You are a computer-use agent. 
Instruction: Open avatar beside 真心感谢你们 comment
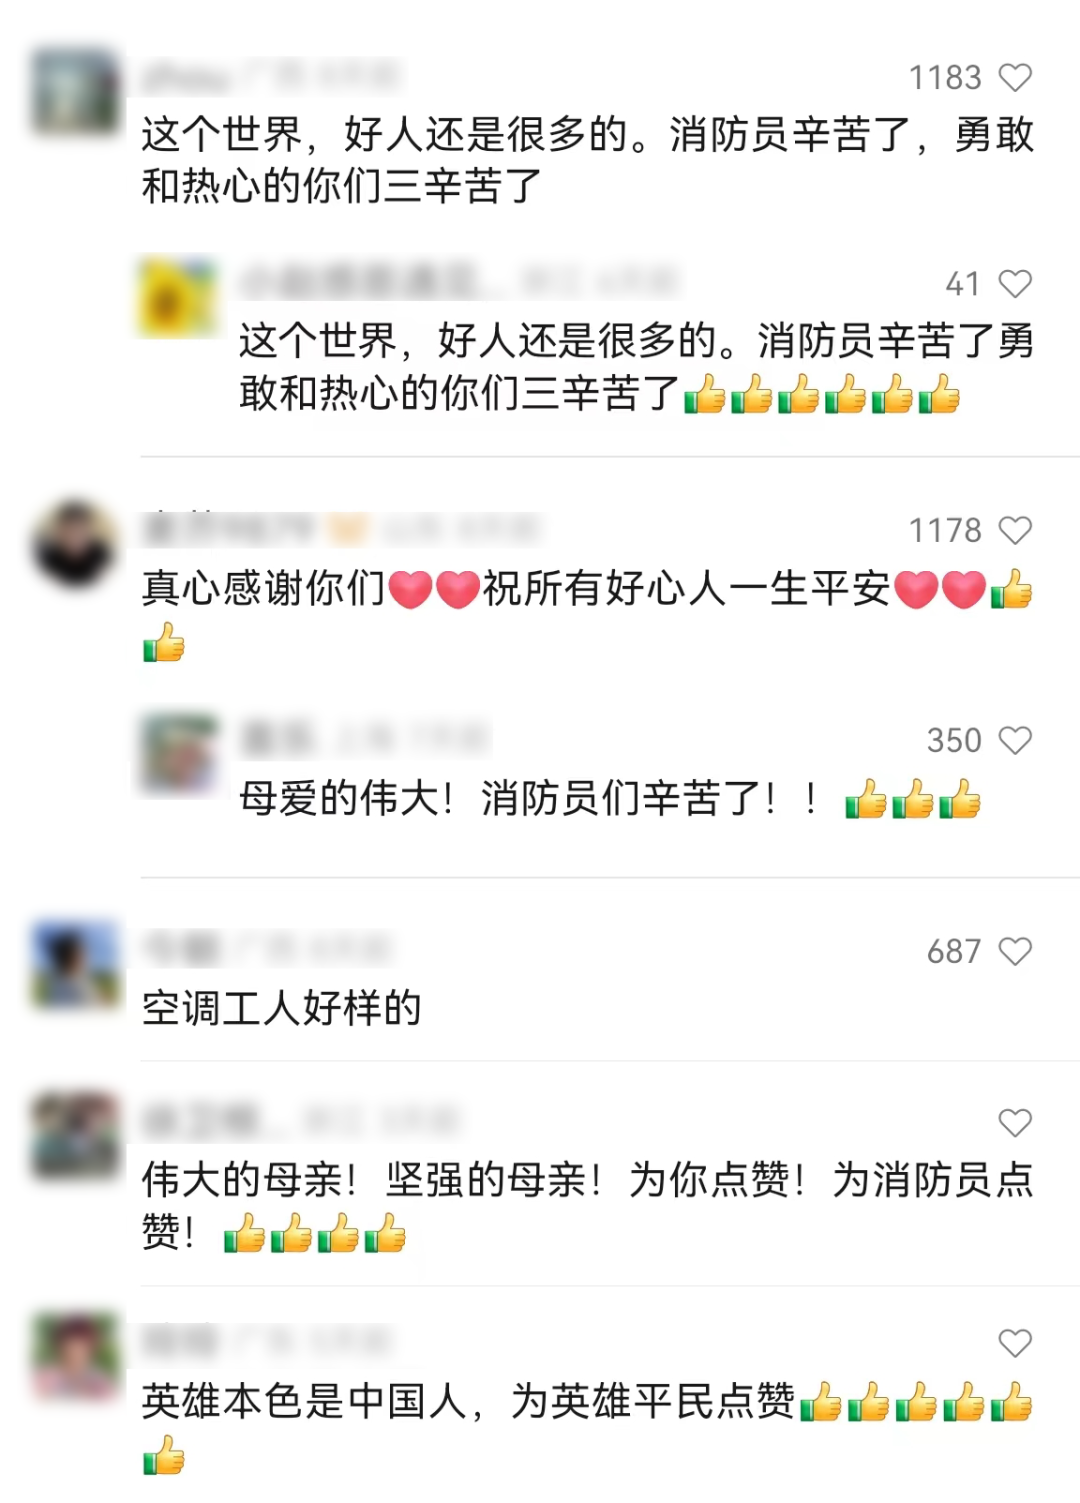click(x=76, y=544)
